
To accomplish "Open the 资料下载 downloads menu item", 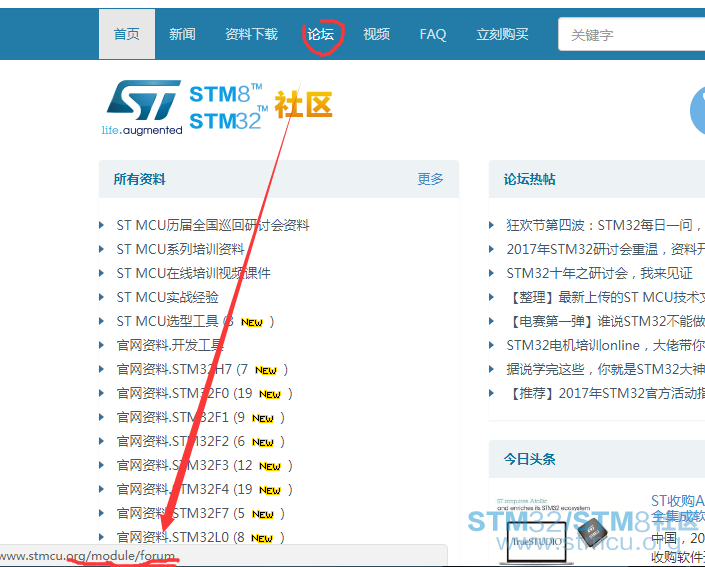I will [x=251, y=34].
